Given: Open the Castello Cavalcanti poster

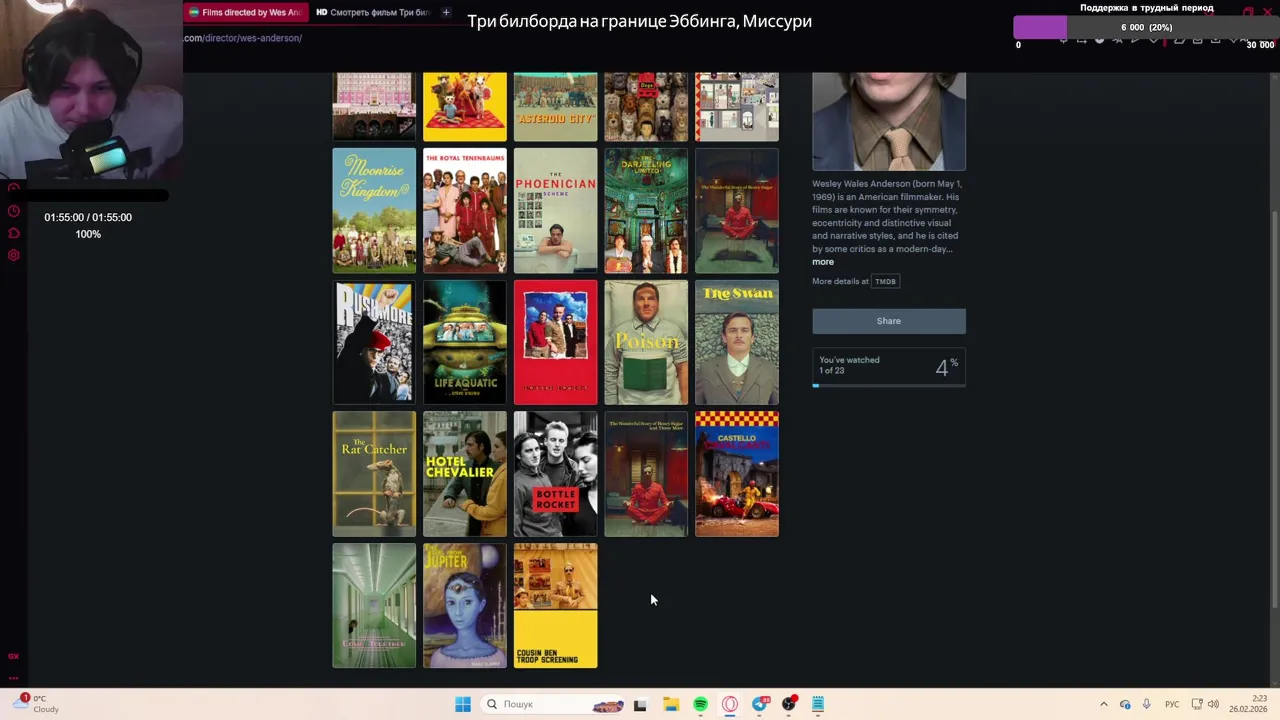Looking at the screenshot, I should 737,474.
